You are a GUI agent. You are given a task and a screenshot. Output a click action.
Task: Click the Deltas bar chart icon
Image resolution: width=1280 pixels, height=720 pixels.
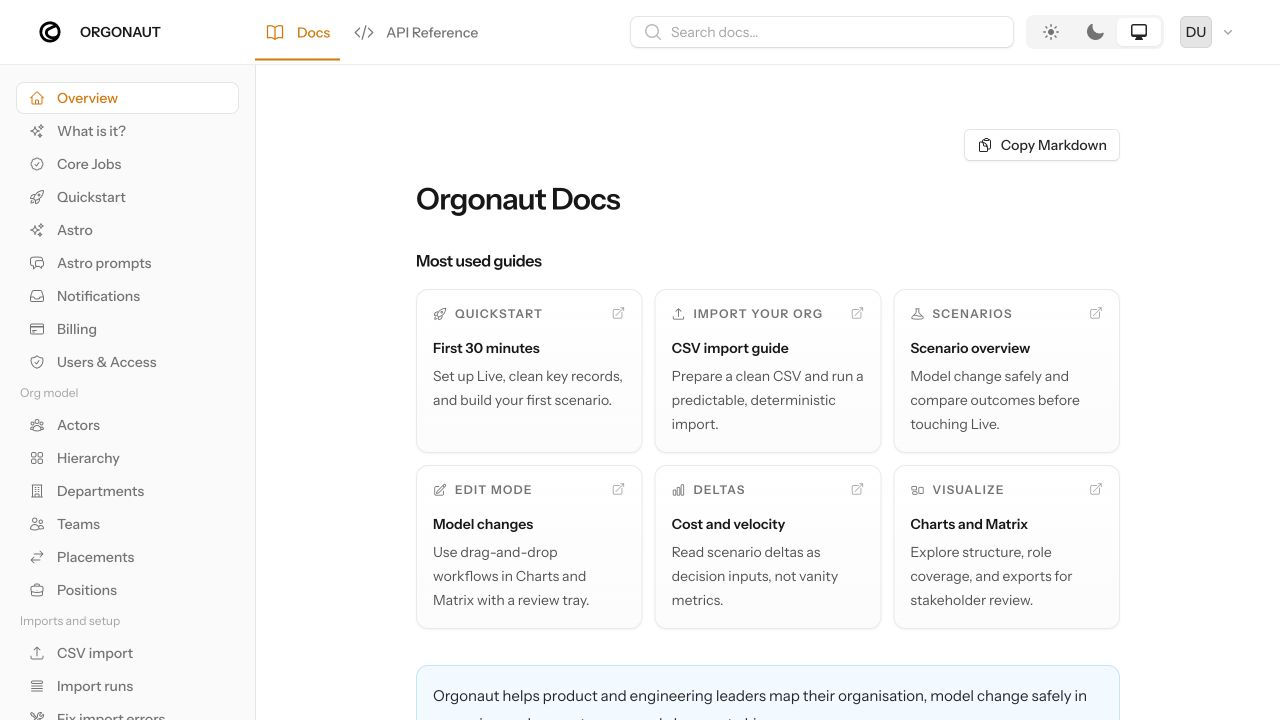pos(679,490)
